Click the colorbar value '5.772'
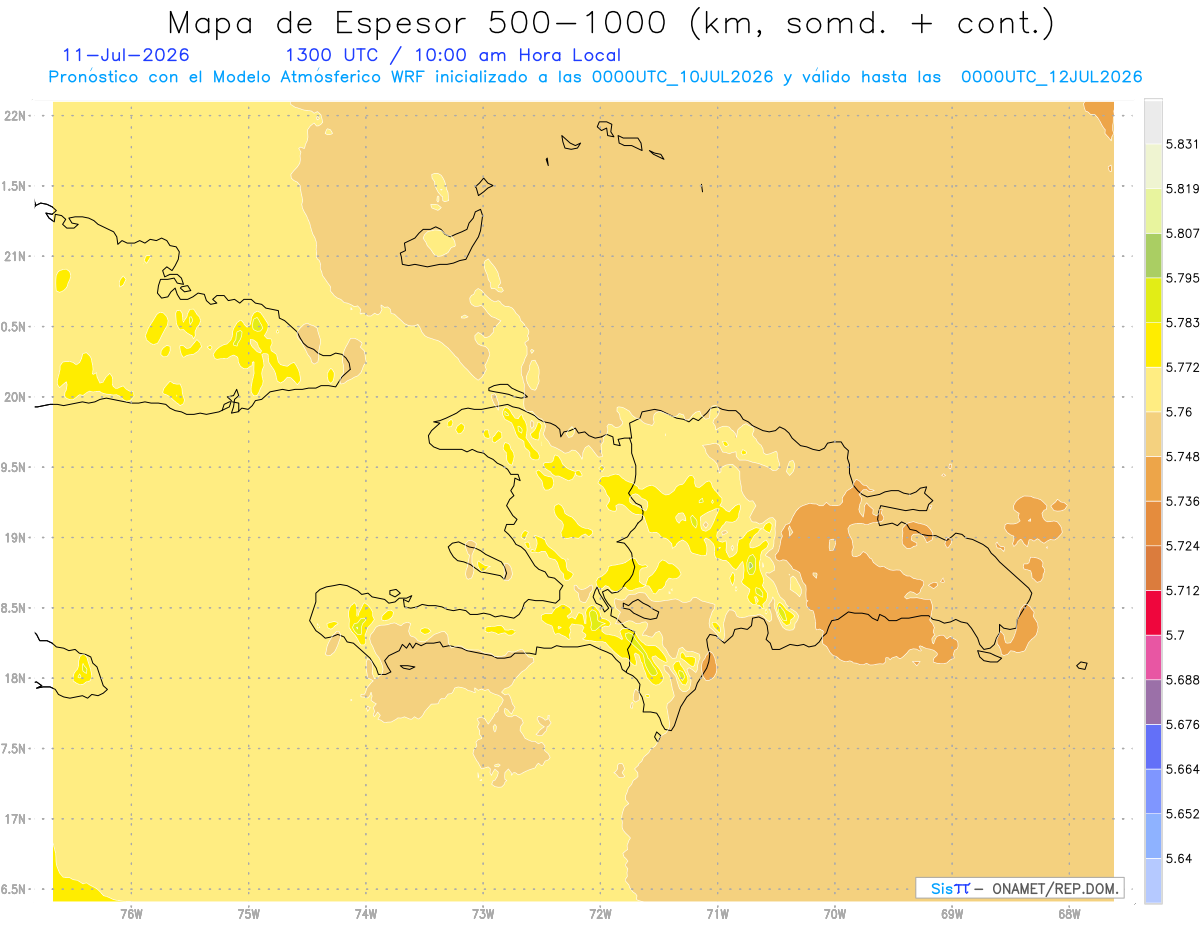This screenshot has height=927, width=1200. tap(1183, 367)
